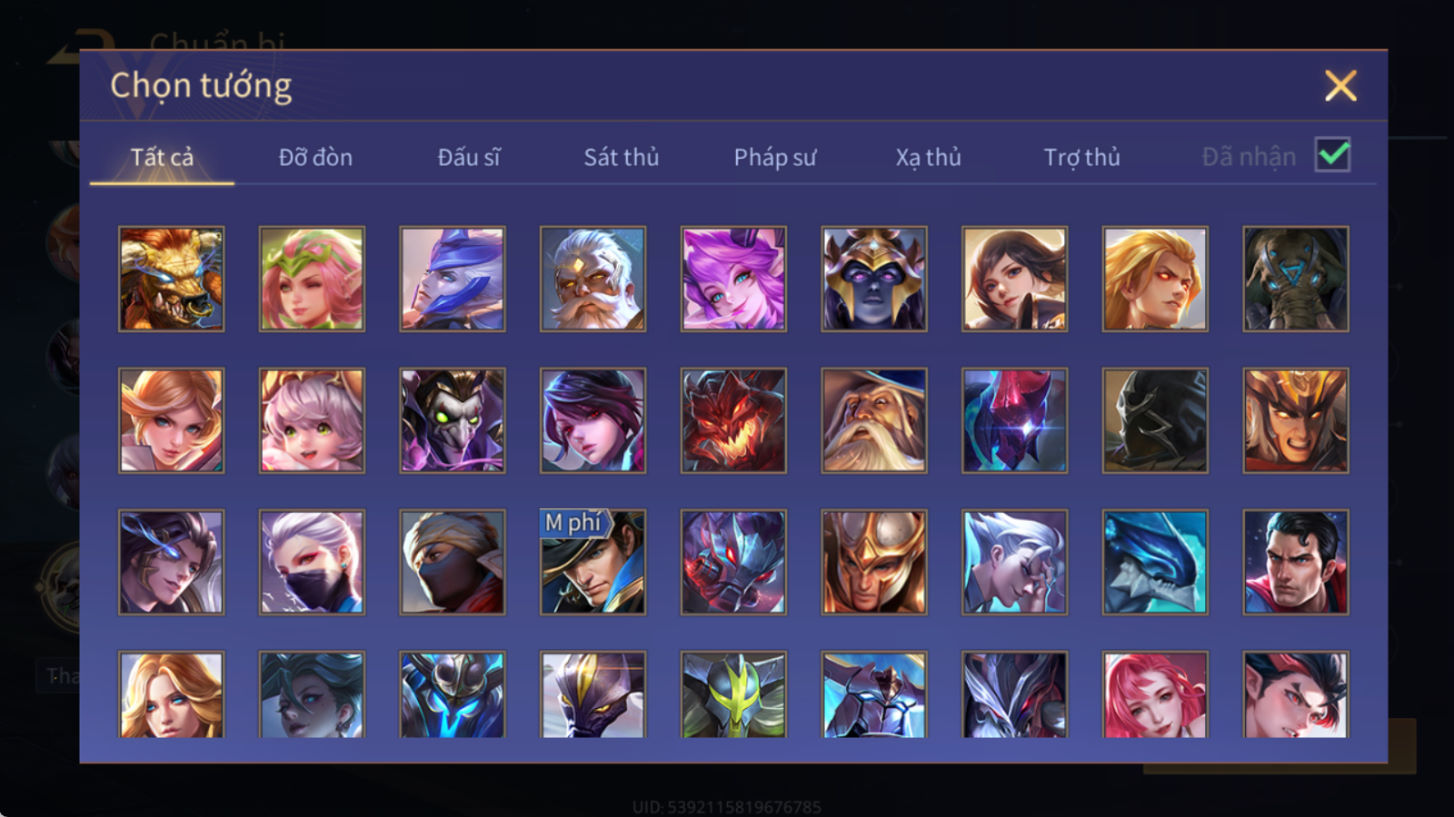This screenshot has width=1454, height=817.
Task: Toggle the "Đã nhận" checkbox
Action: (1333, 155)
